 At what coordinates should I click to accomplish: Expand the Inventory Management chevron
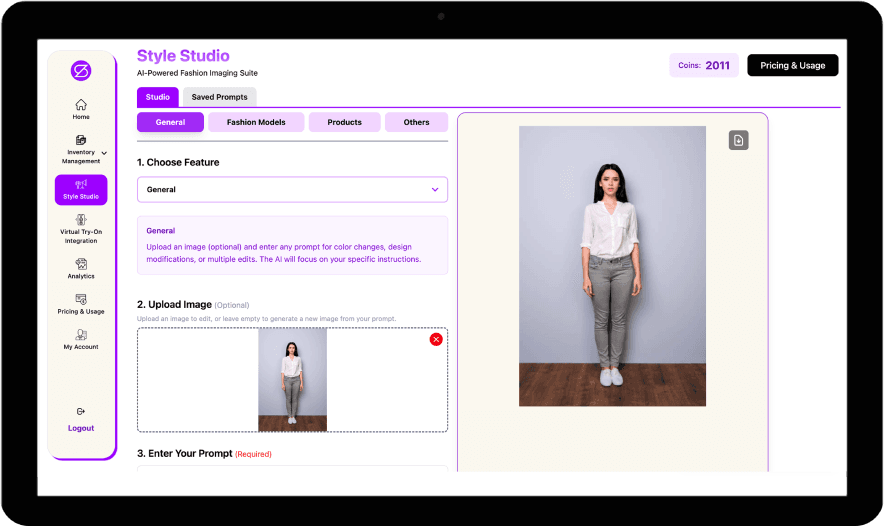[x=104, y=153]
